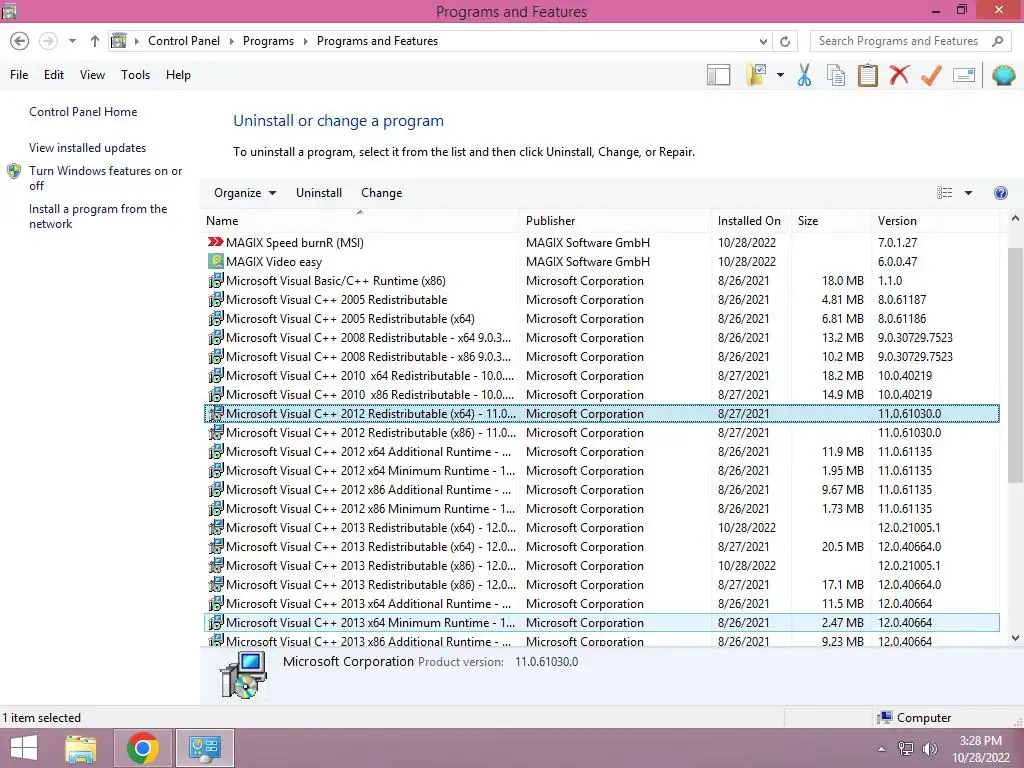Click the Control Panel icon in address bar
Image resolution: width=1024 pixels, height=768 pixels.
coord(118,40)
